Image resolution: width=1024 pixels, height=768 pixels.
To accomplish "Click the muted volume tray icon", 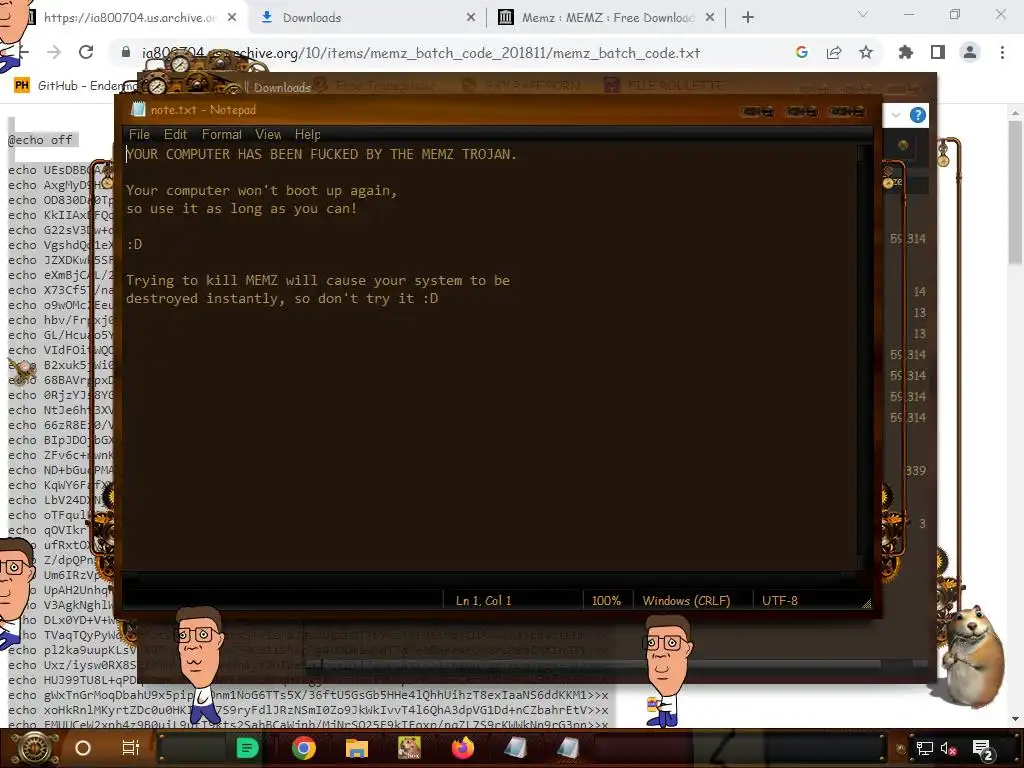I will tap(949, 748).
